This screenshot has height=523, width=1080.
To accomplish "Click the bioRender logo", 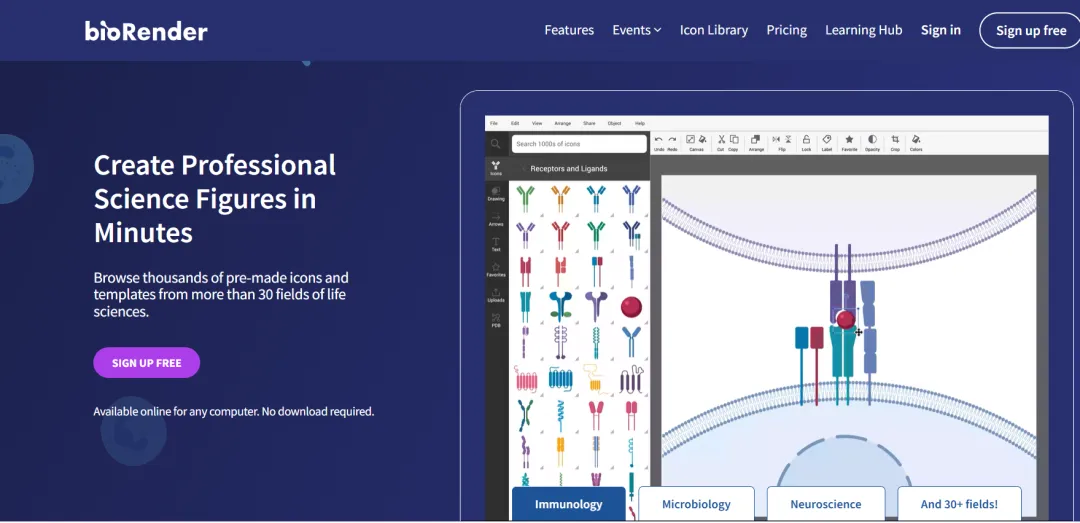I will click(x=146, y=31).
